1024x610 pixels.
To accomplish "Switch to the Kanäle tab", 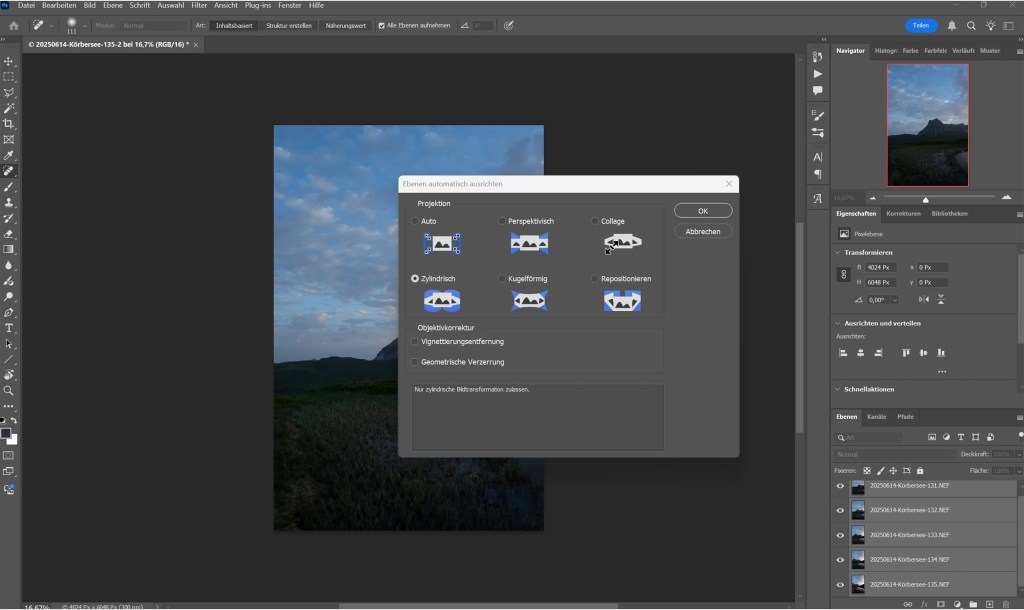I will coord(876,417).
